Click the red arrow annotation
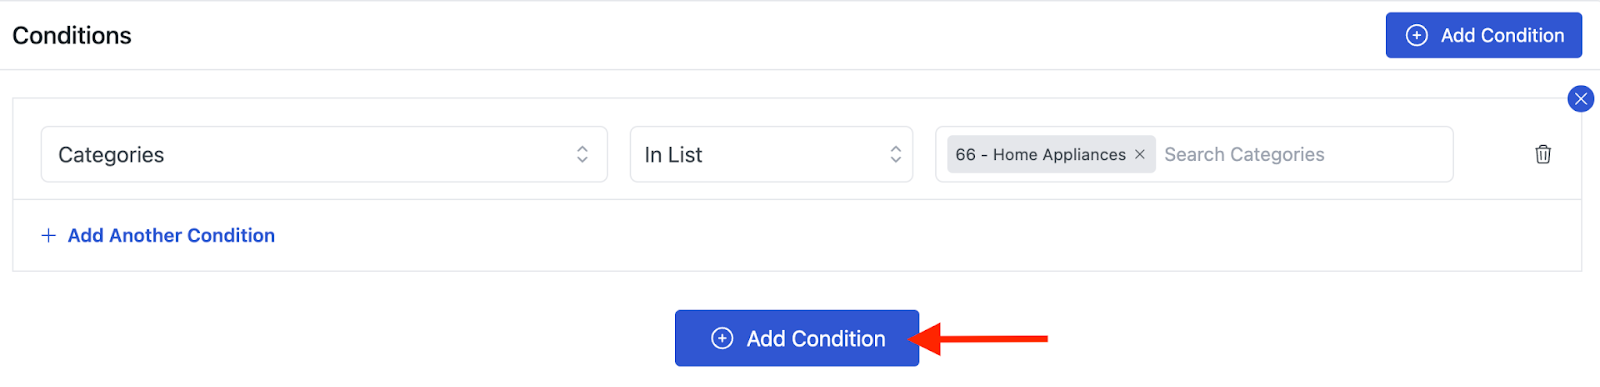Screen dimensions: 1600x387 (978, 338)
